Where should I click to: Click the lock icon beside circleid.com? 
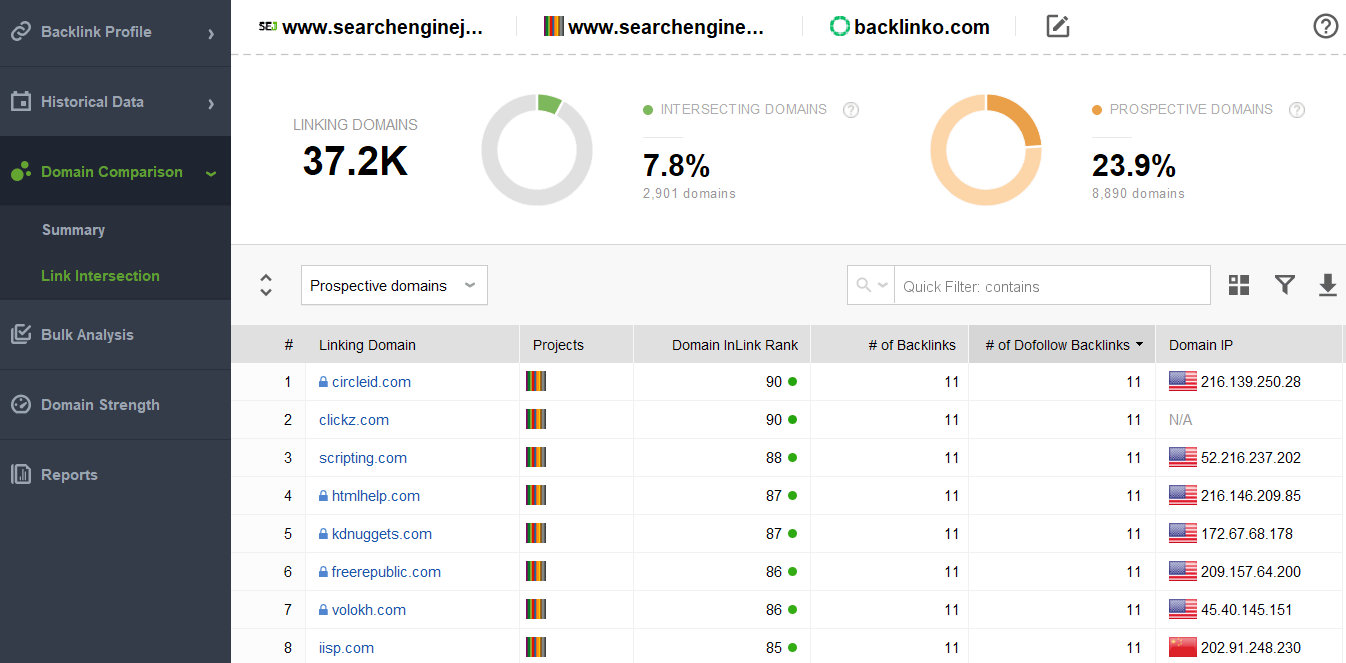(x=323, y=382)
